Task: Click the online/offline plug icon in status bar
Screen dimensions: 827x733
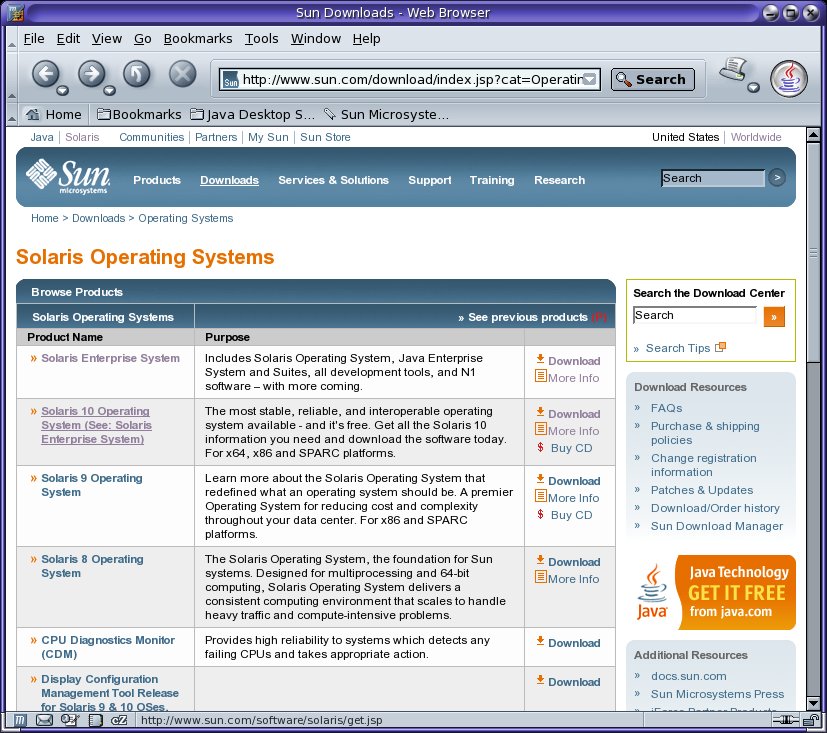Action: coord(786,720)
